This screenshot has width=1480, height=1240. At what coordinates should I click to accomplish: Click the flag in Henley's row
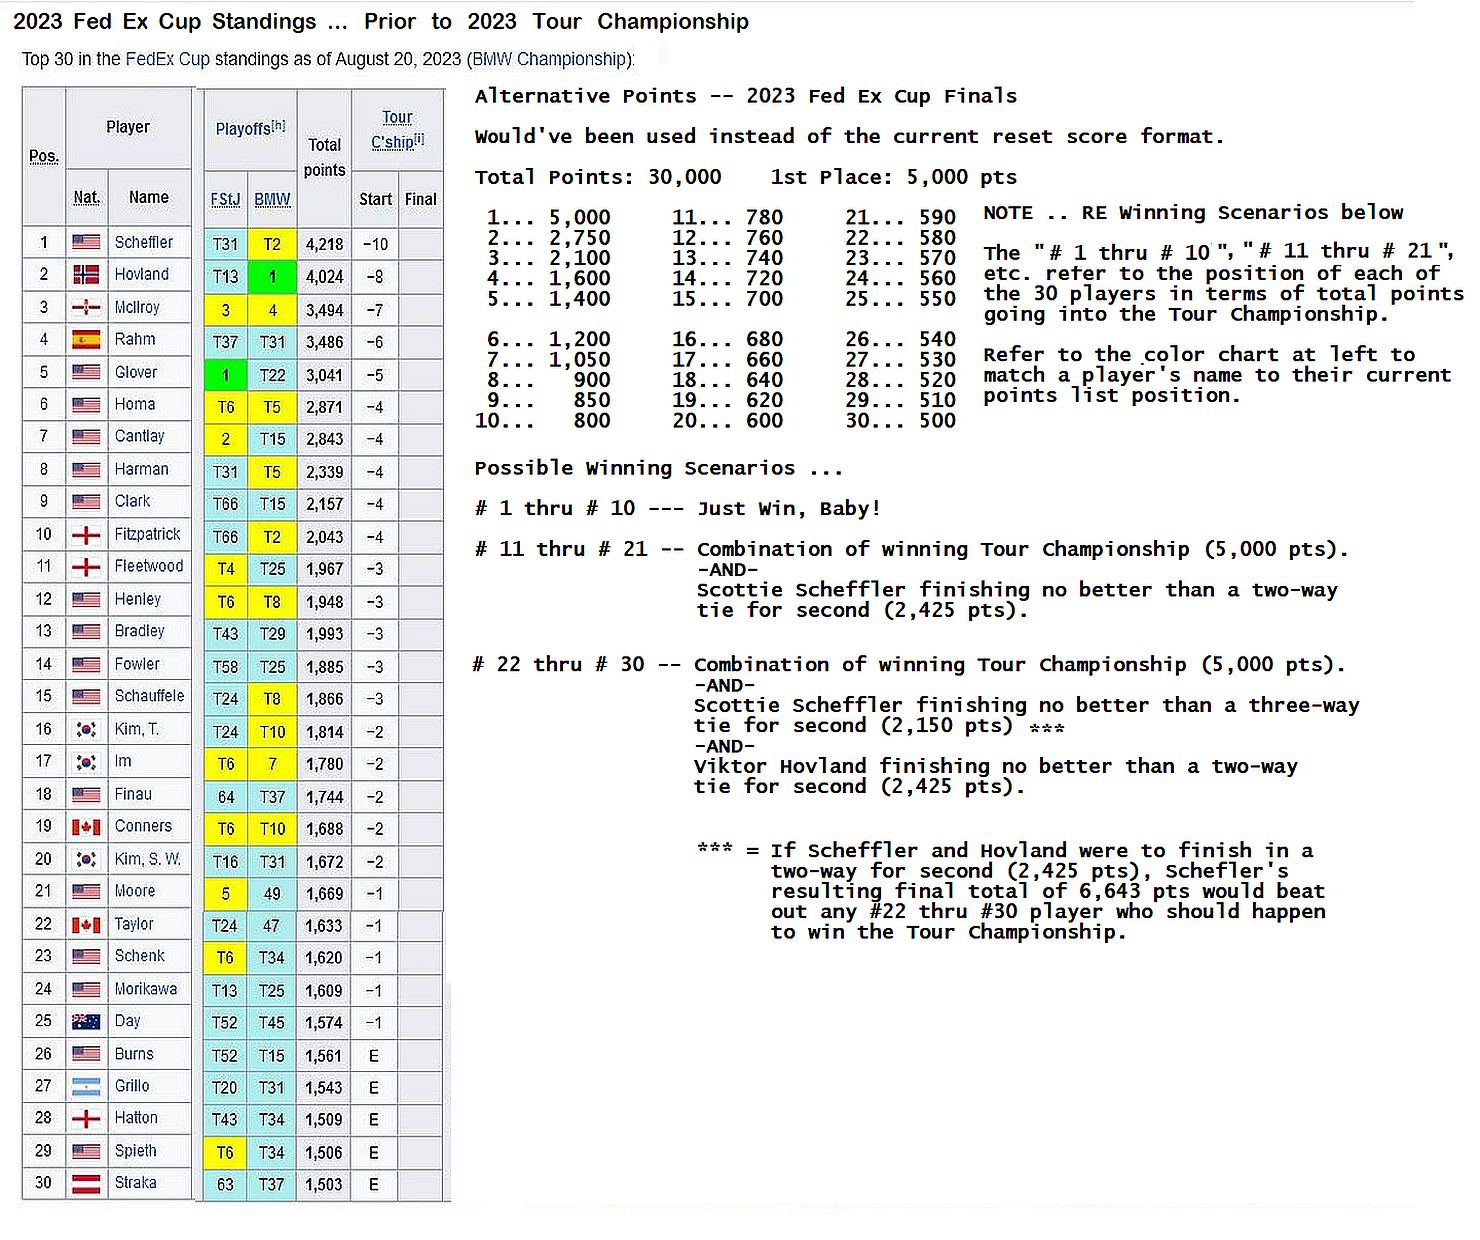point(86,600)
